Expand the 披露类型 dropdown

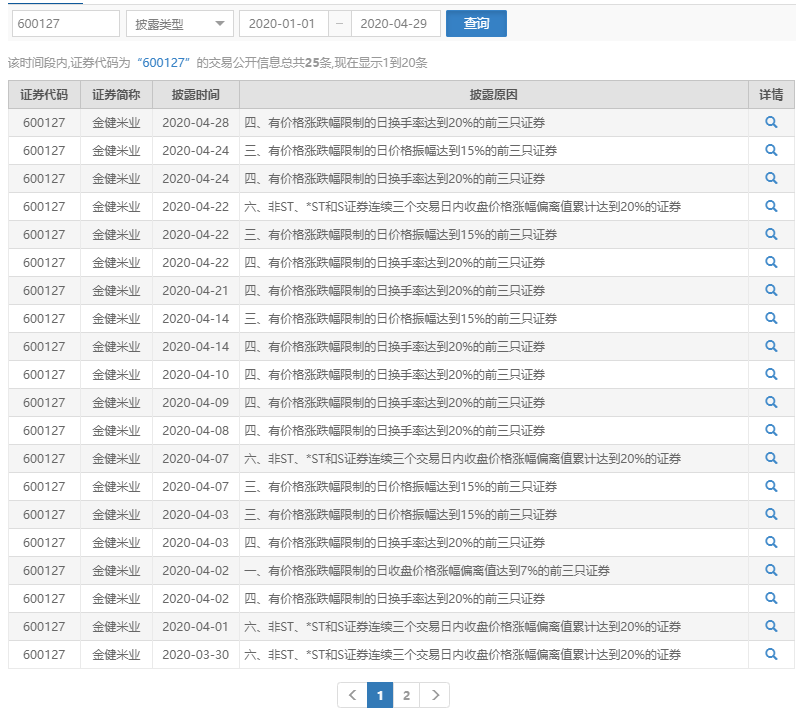[180, 24]
